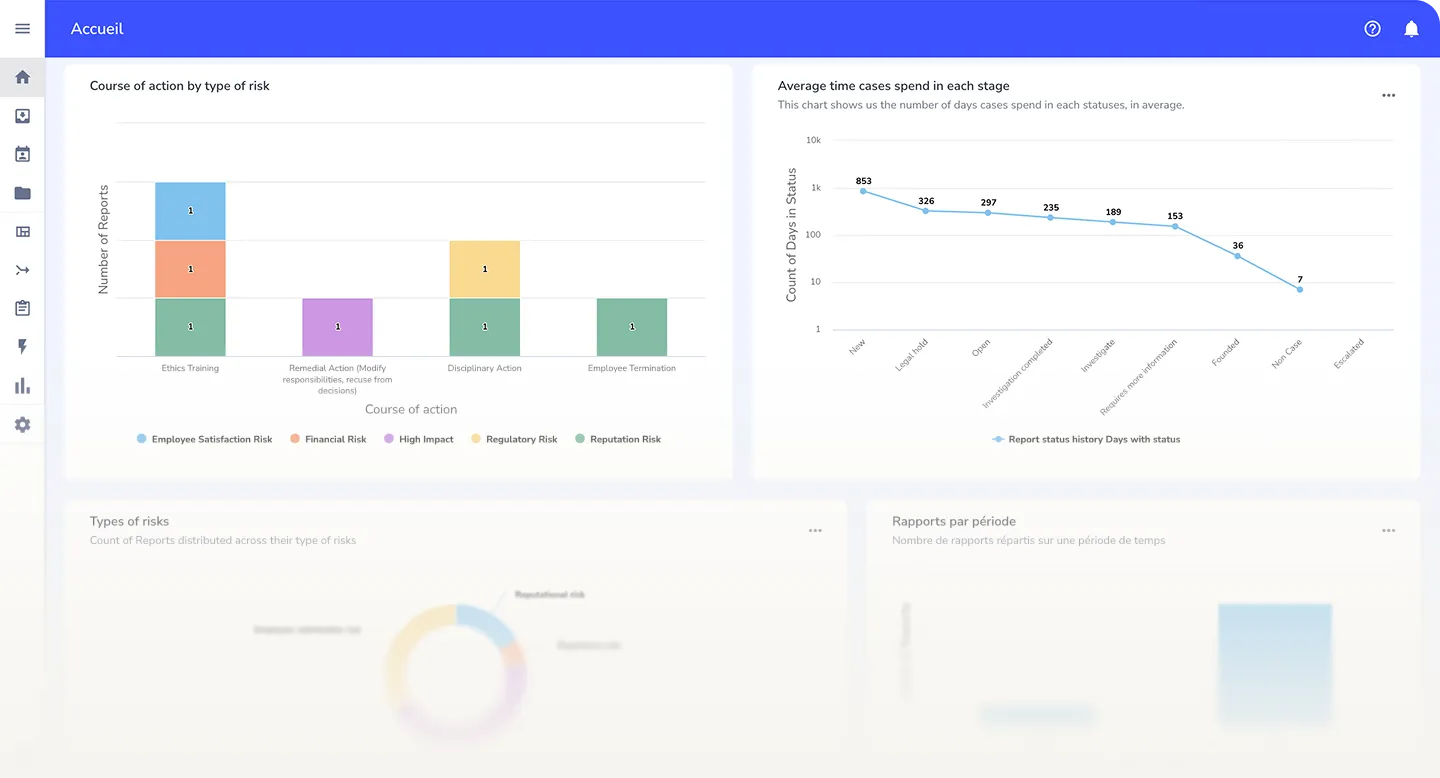This screenshot has width=1440, height=778.
Task: Click the blue Ethics Training bar segment
Action: [x=190, y=211]
